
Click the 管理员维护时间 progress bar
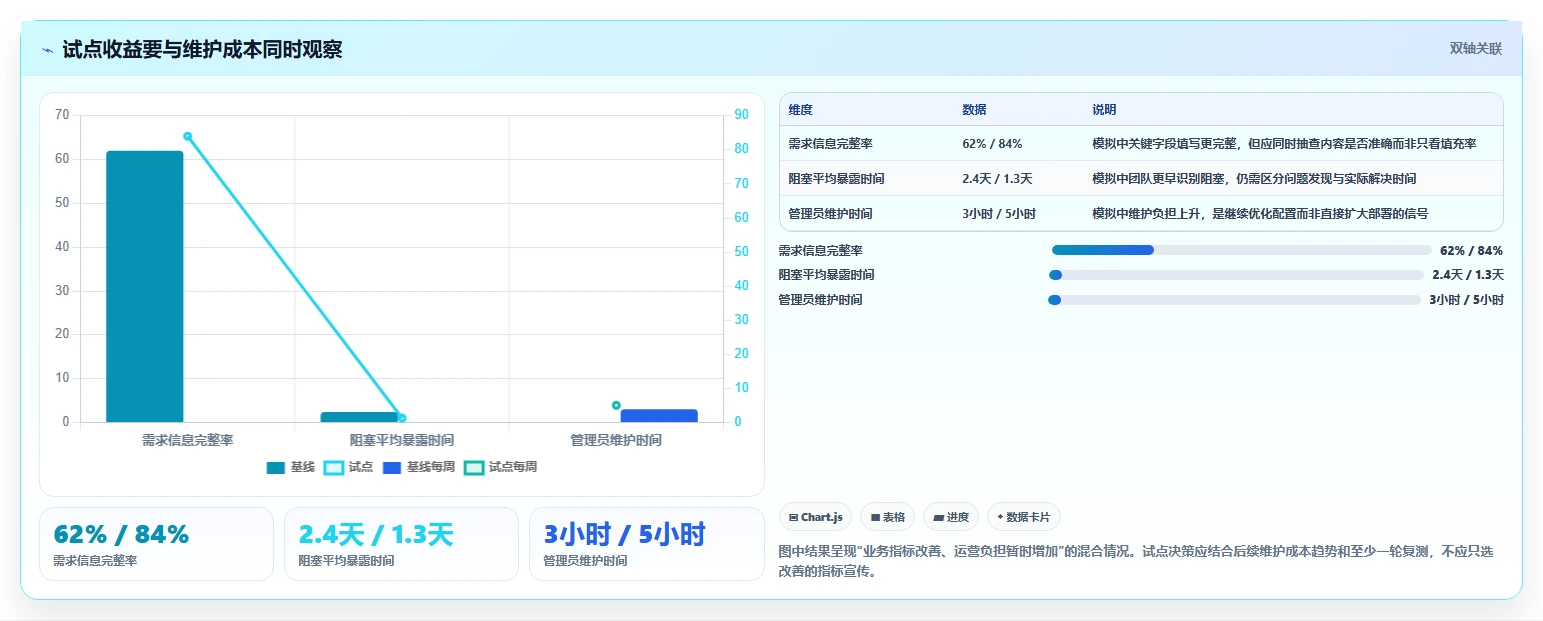pos(1234,300)
